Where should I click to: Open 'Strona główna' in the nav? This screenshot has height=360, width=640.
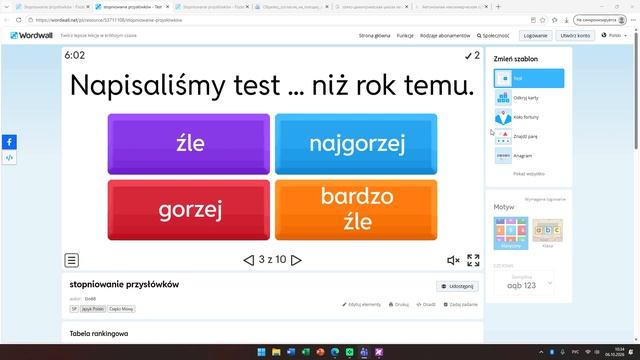pos(374,36)
